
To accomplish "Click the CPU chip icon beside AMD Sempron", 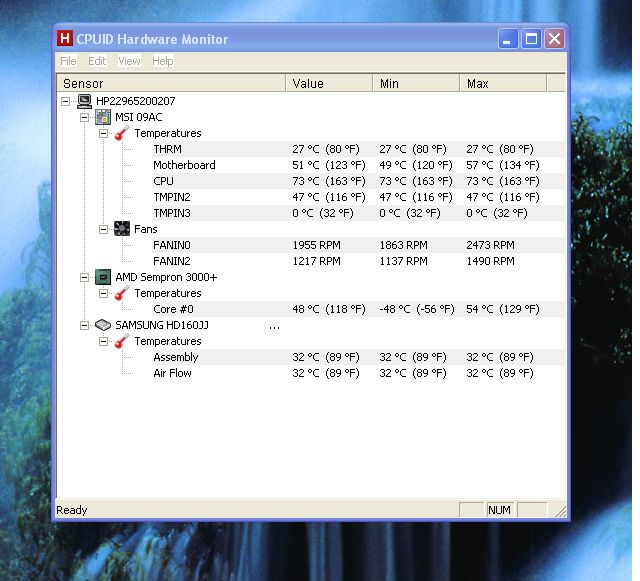I will pyautogui.click(x=103, y=277).
